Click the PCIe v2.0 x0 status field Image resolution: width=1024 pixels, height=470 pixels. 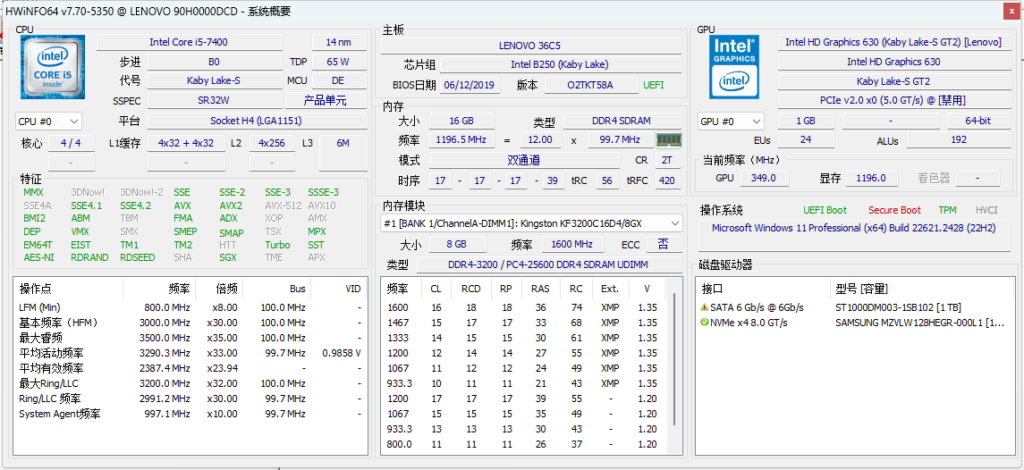893,101
